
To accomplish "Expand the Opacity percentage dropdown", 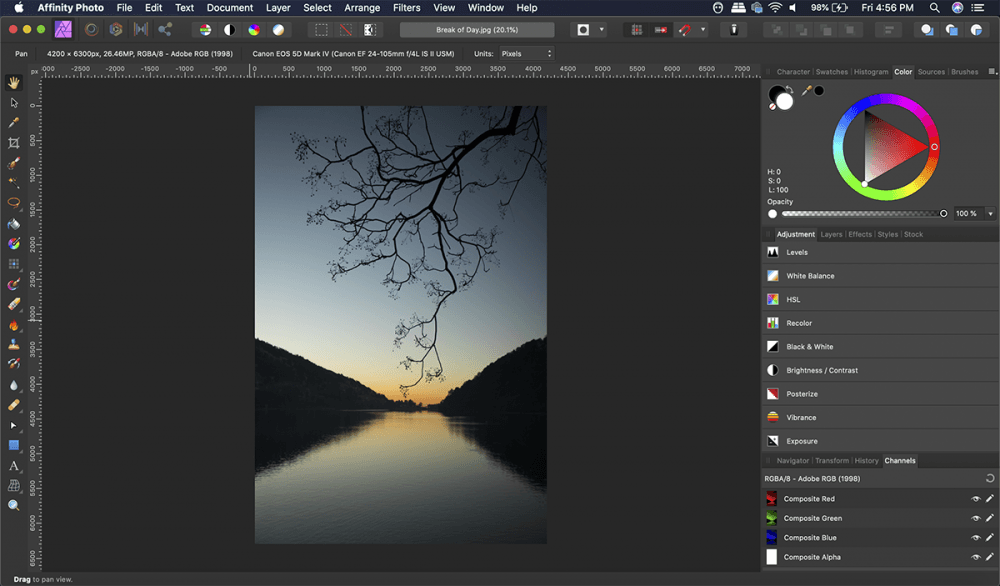I will (990, 214).
